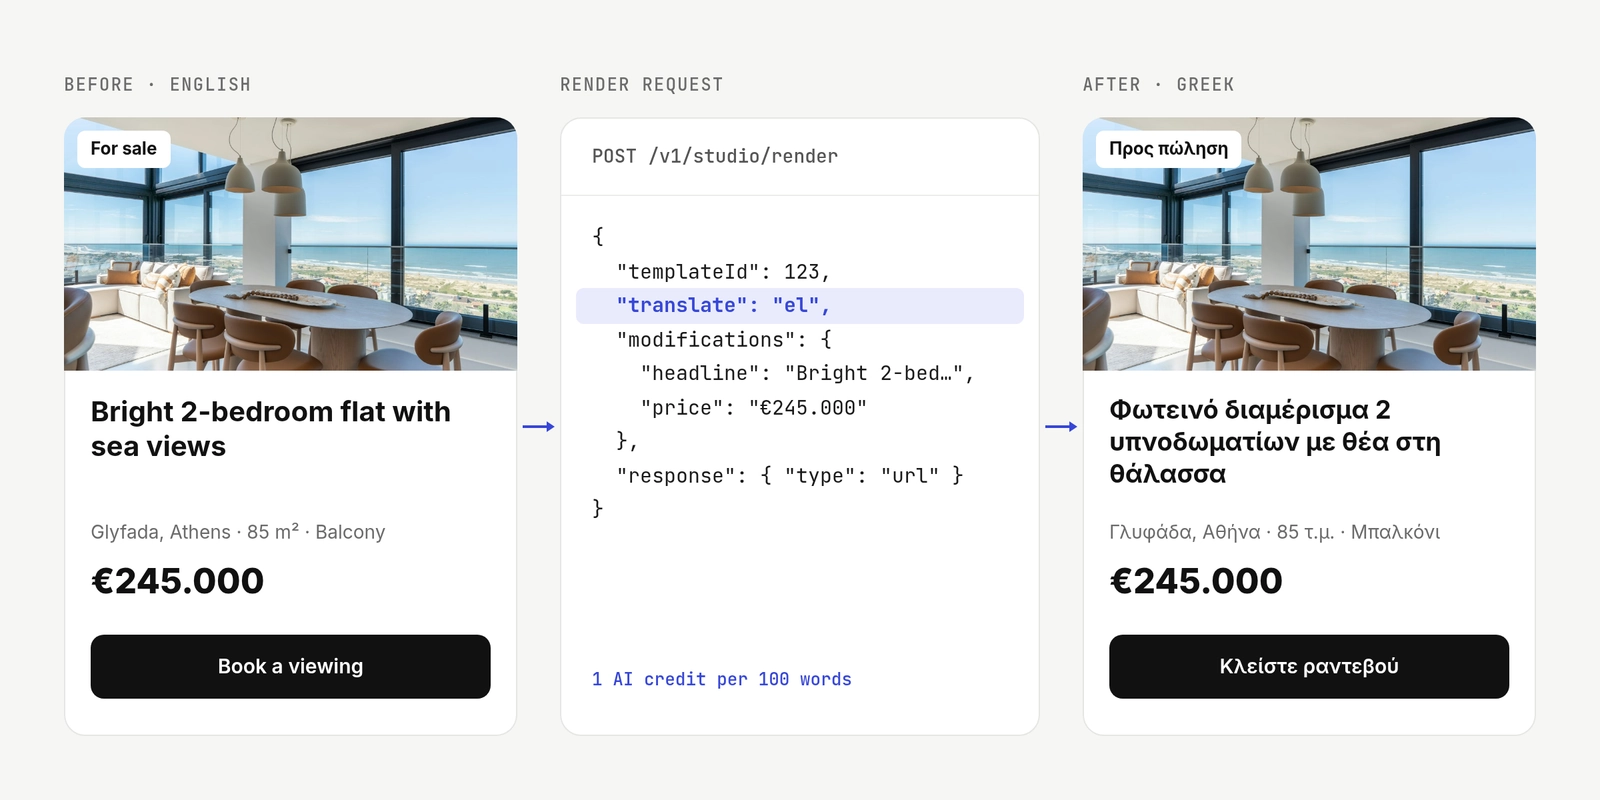
Task: Select the "headline": "Bright 2-bed…" line
Action: [x=807, y=374]
